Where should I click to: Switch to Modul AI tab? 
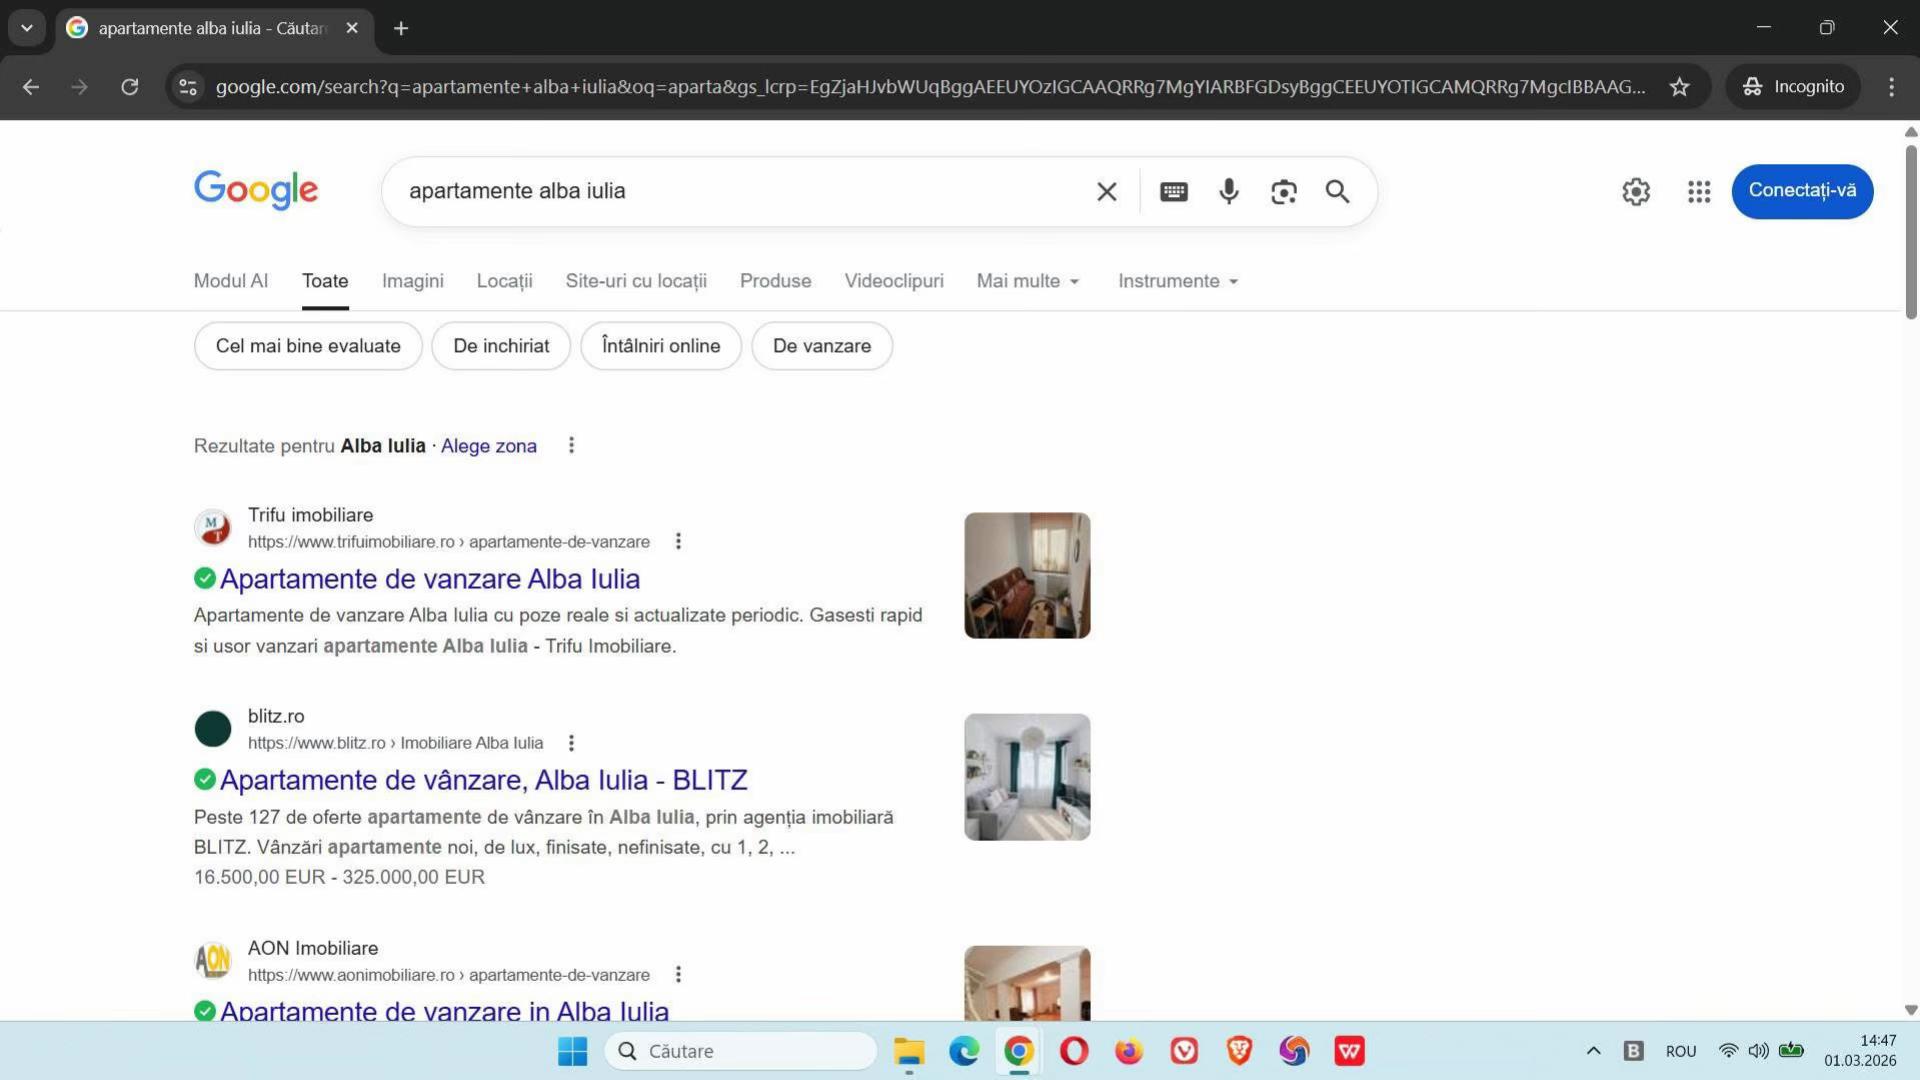coord(231,281)
